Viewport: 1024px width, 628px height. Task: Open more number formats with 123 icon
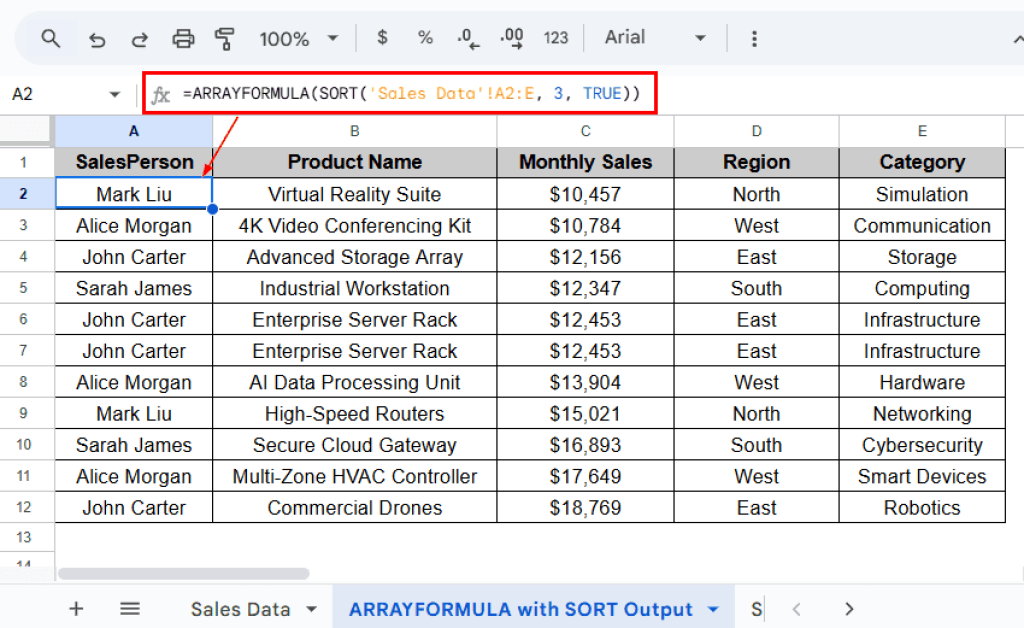click(556, 37)
